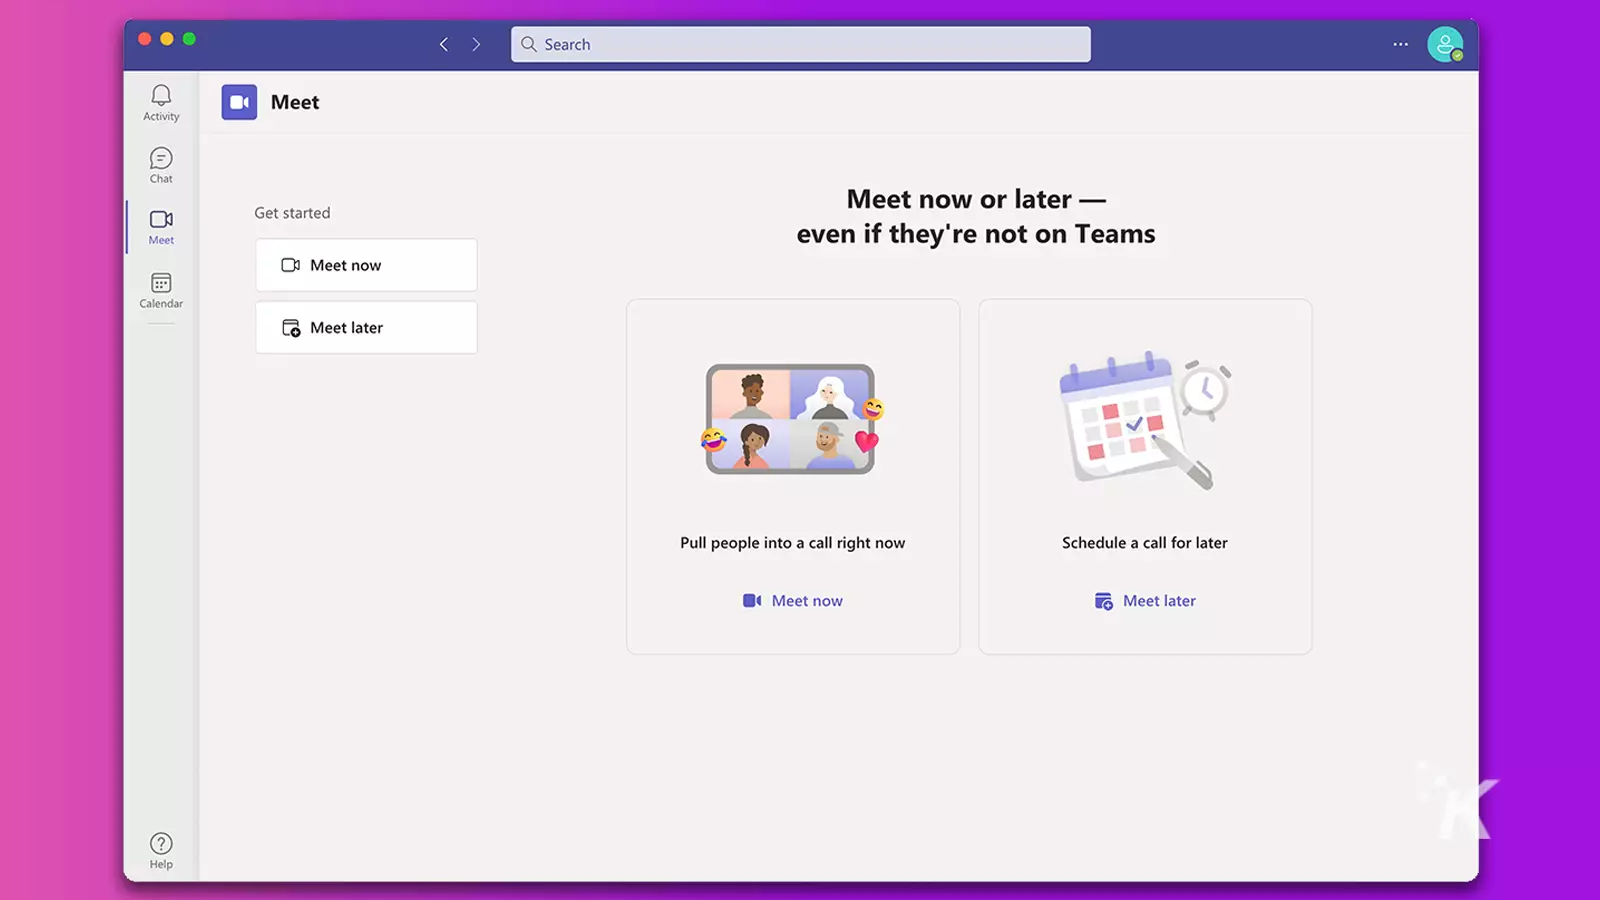Open the profile avatar menu
Image resolution: width=1600 pixels, height=900 pixels.
click(1445, 44)
